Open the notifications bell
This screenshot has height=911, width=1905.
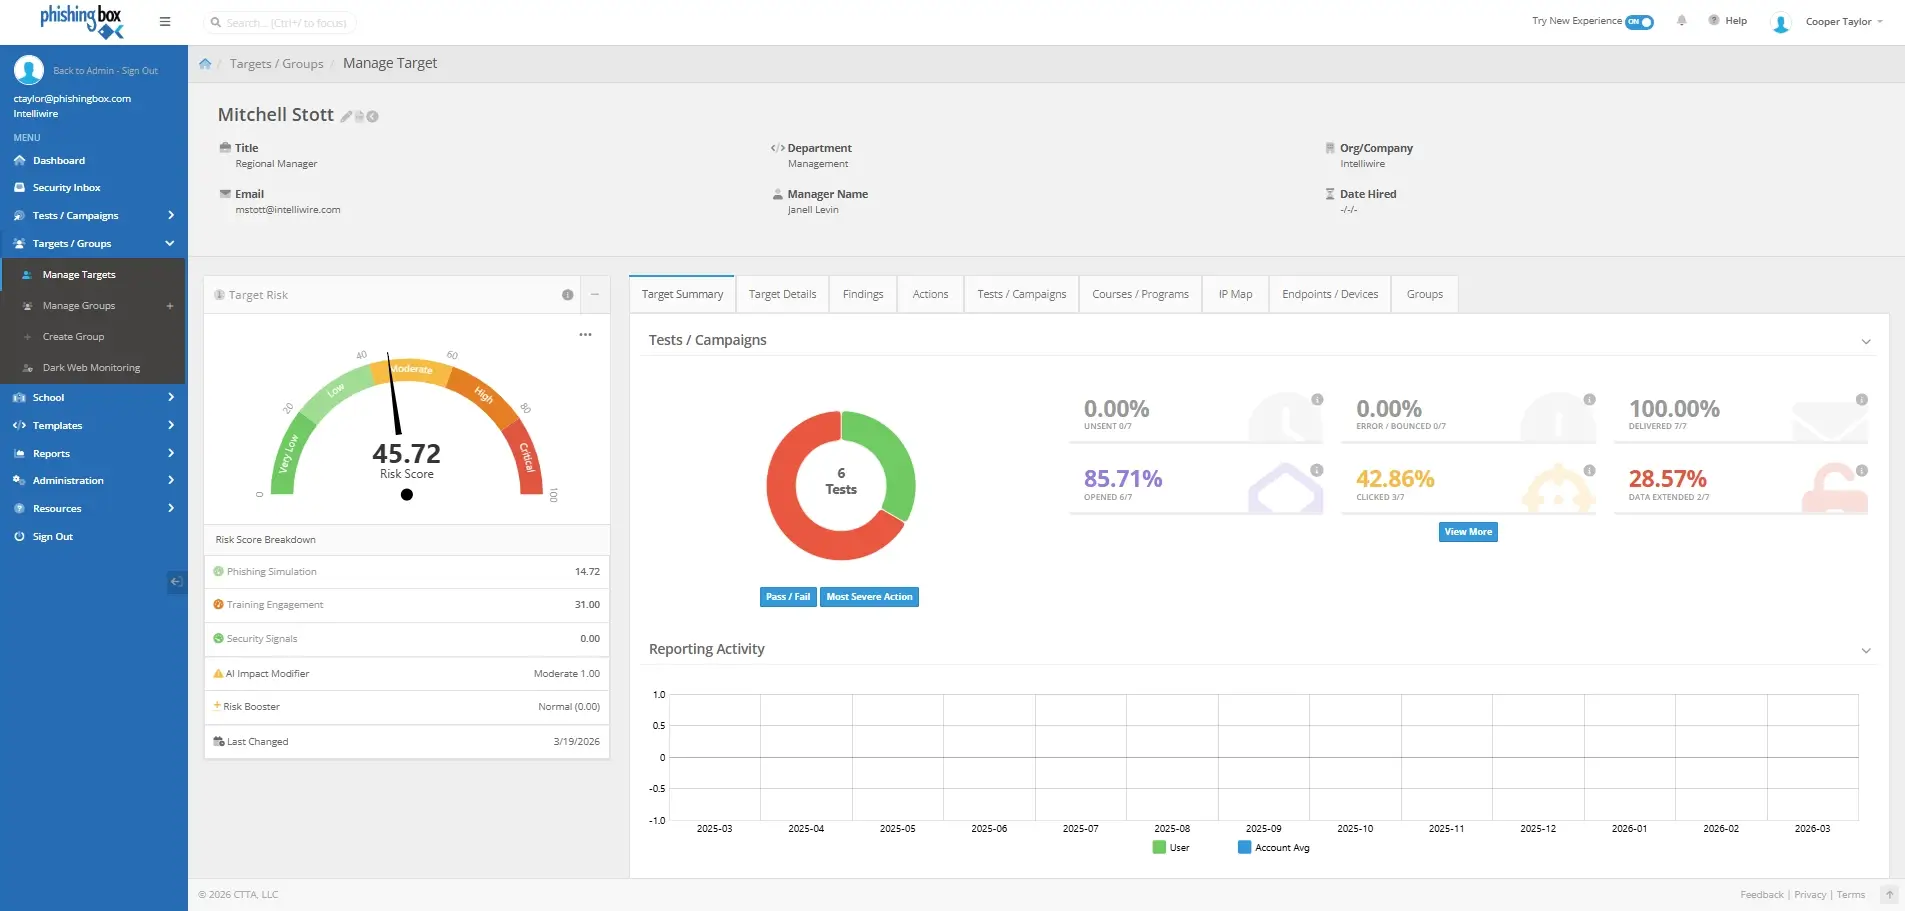pyautogui.click(x=1682, y=21)
